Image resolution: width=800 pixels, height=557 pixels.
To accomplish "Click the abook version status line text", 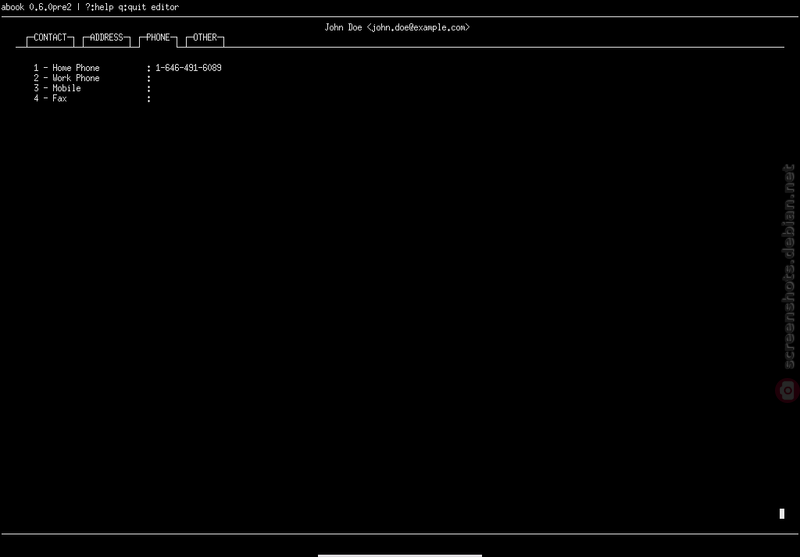I will click(90, 7).
